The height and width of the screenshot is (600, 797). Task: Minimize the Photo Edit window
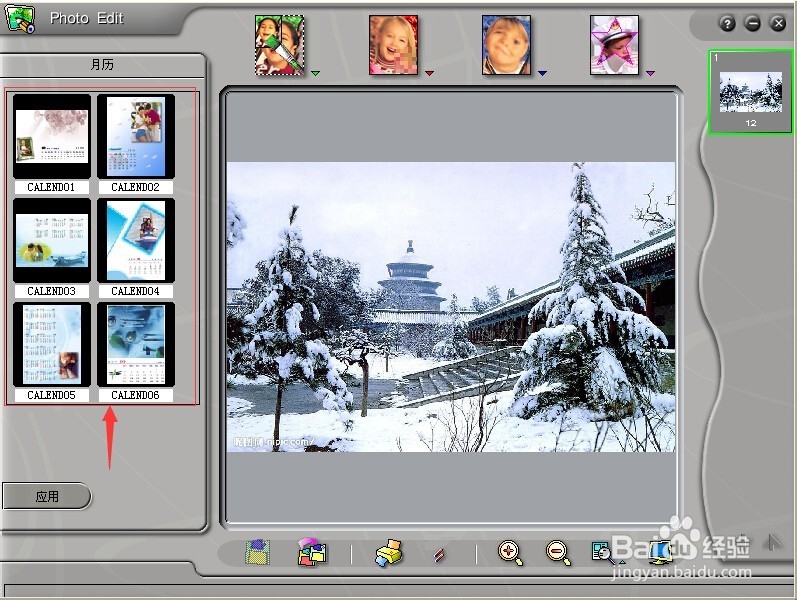click(753, 23)
